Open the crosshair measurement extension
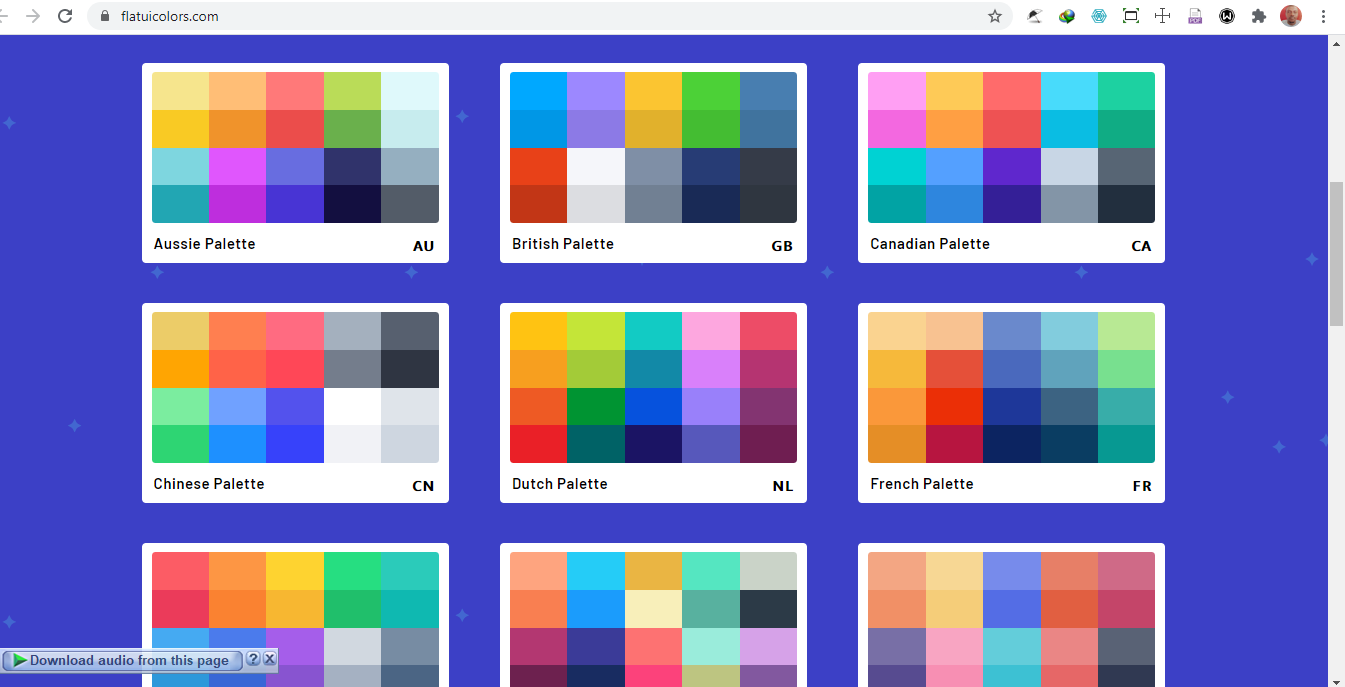 point(1163,16)
